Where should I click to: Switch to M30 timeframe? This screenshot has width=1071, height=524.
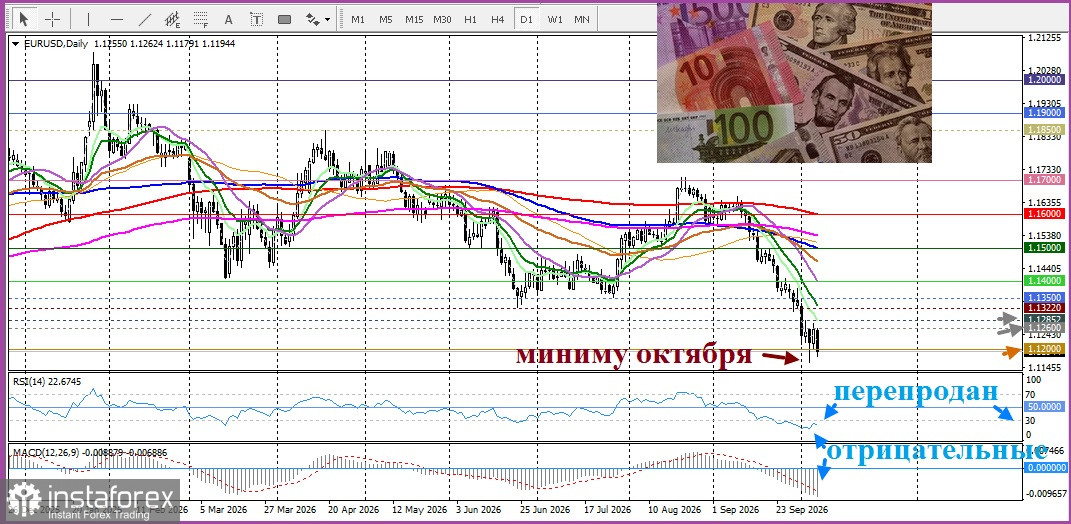click(442, 19)
